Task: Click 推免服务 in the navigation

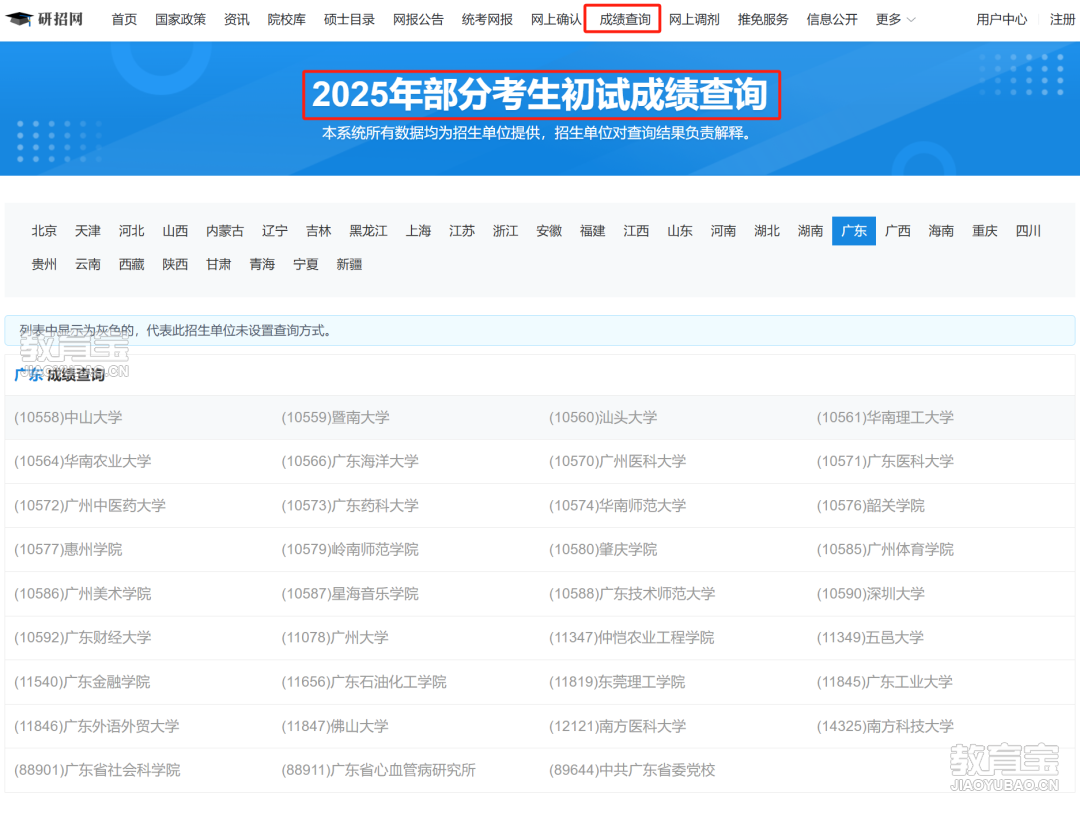Action: [x=762, y=19]
